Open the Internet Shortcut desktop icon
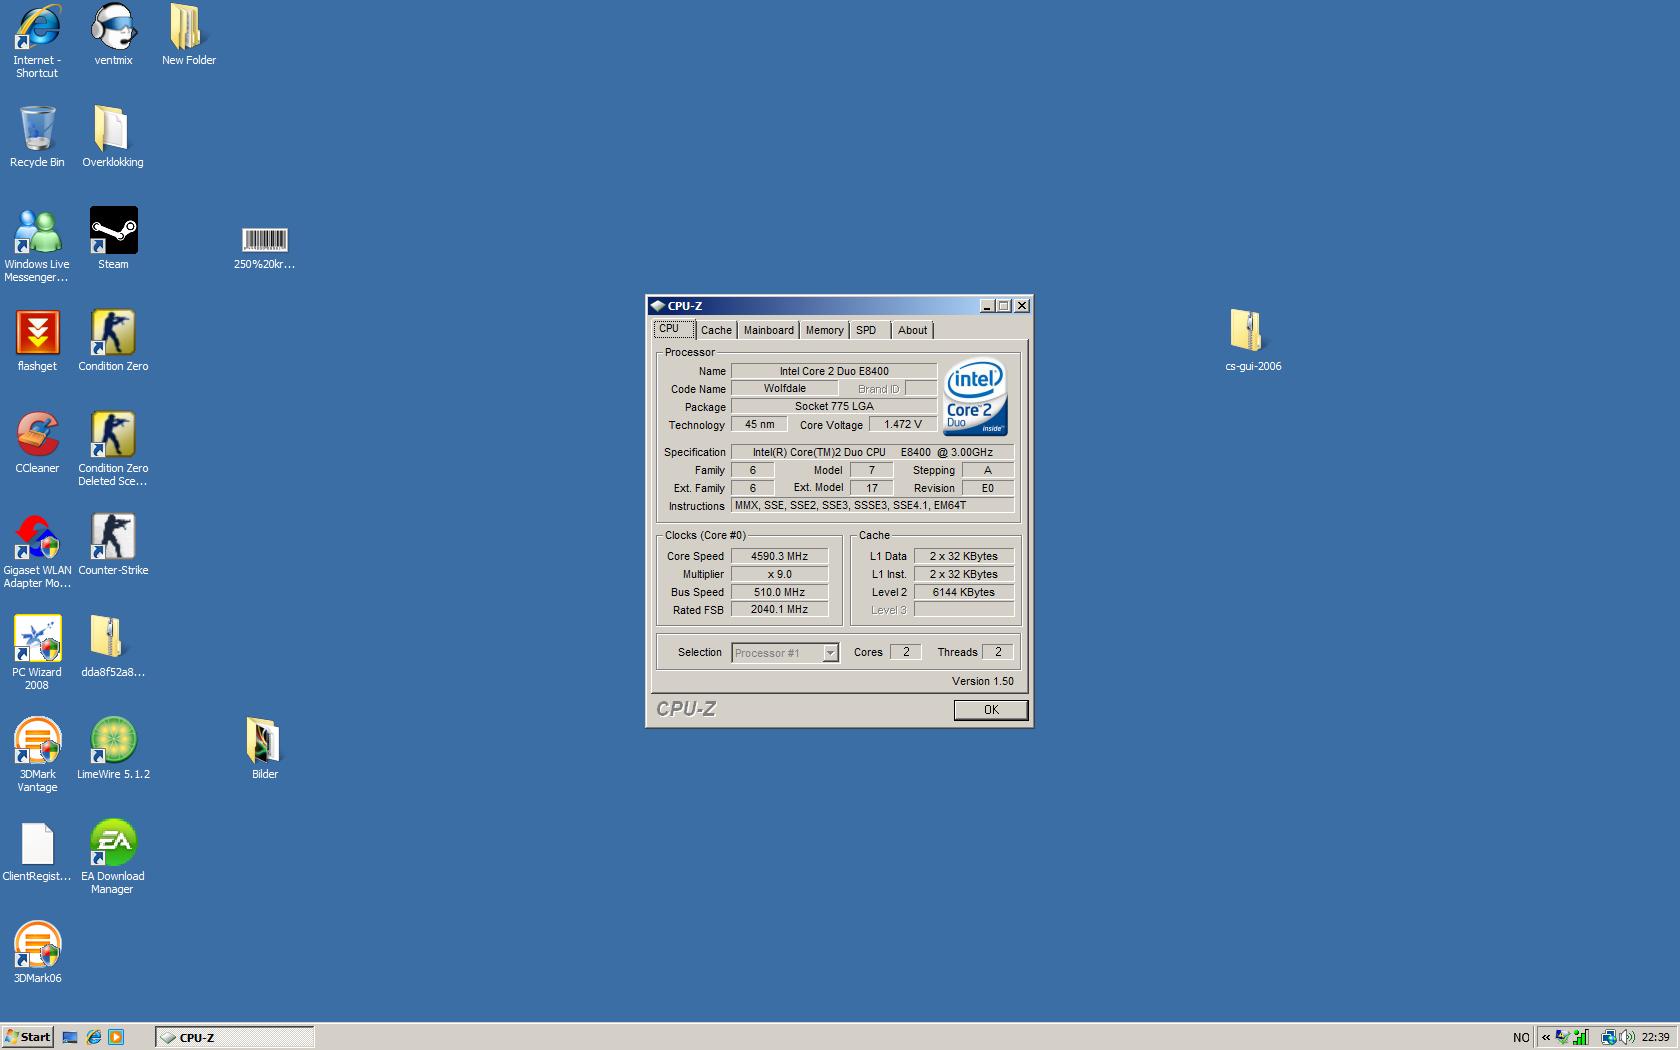 37,40
